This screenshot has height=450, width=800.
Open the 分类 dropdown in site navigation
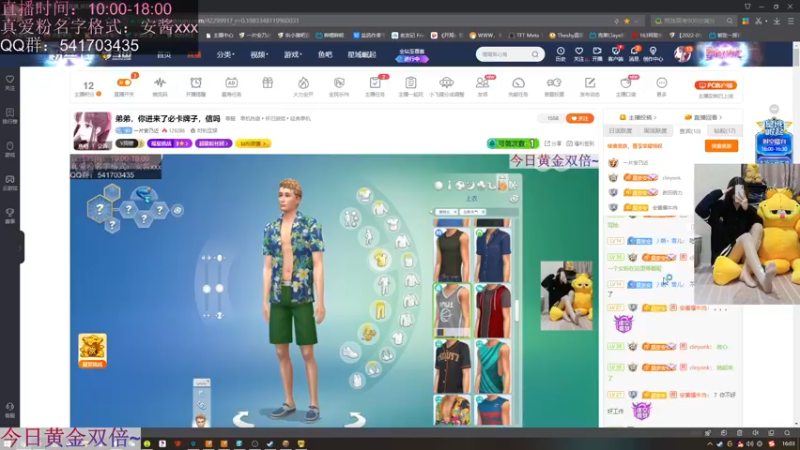point(225,55)
